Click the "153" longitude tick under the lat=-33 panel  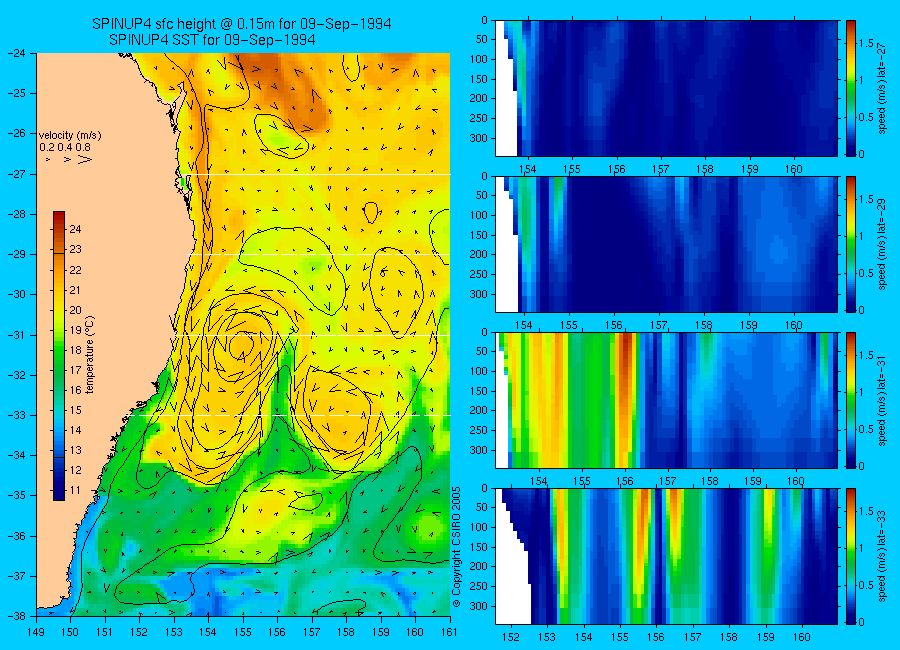pyautogui.click(x=546, y=637)
